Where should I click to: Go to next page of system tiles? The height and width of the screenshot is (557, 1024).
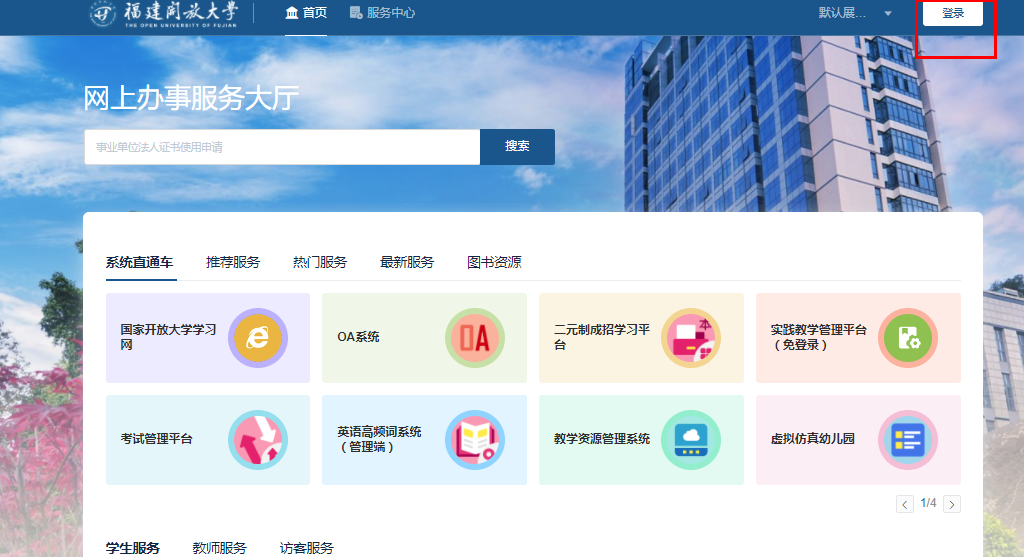(x=952, y=504)
